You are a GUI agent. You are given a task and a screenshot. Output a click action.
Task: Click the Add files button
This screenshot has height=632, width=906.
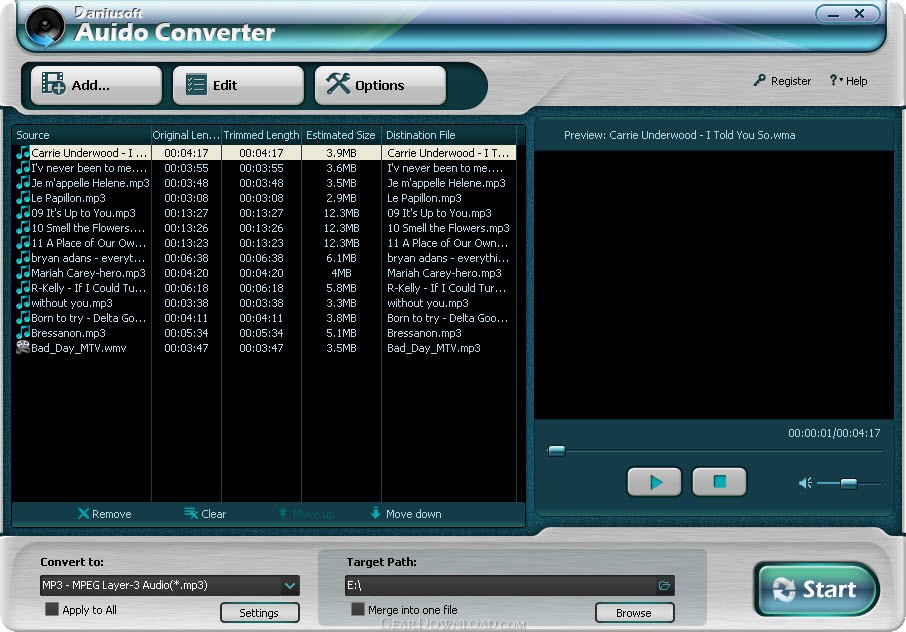coord(96,85)
